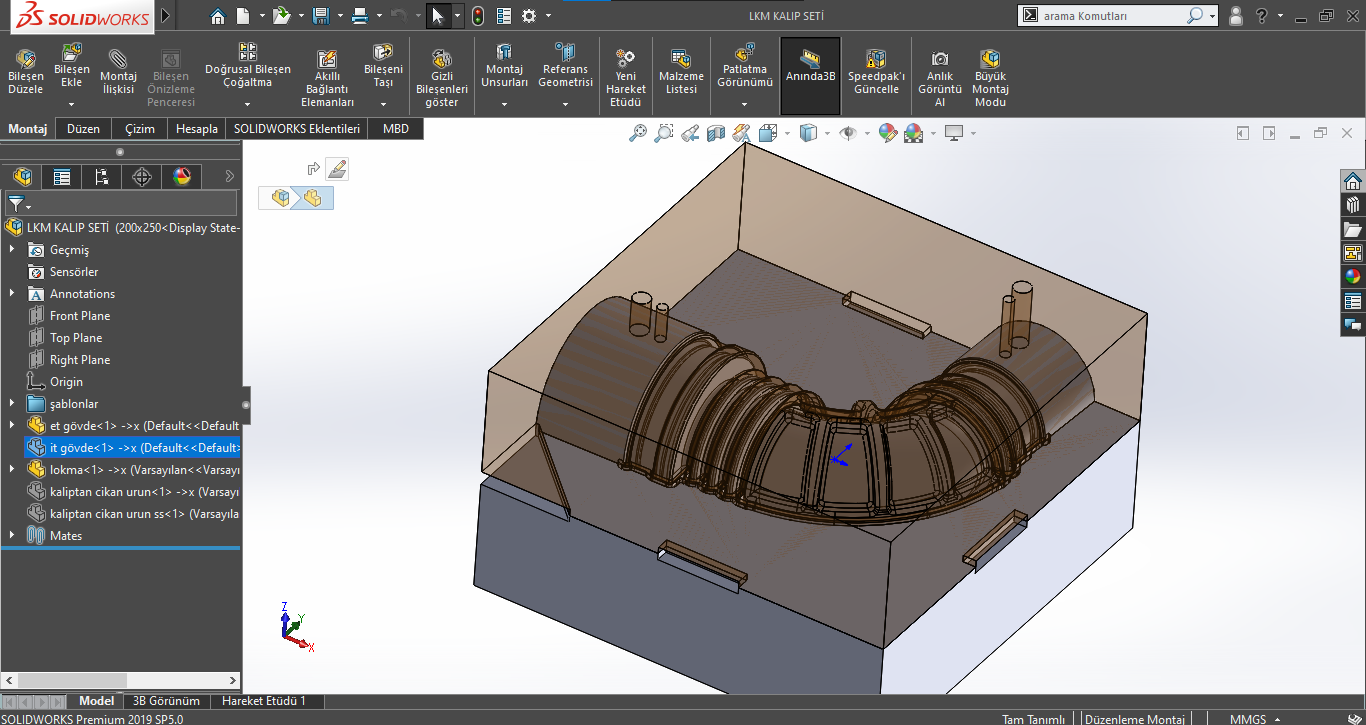This screenshot has height=725, width=1366.
Task: Switch to Çizim ribbon tab
Action: click(x=140, y=129)
